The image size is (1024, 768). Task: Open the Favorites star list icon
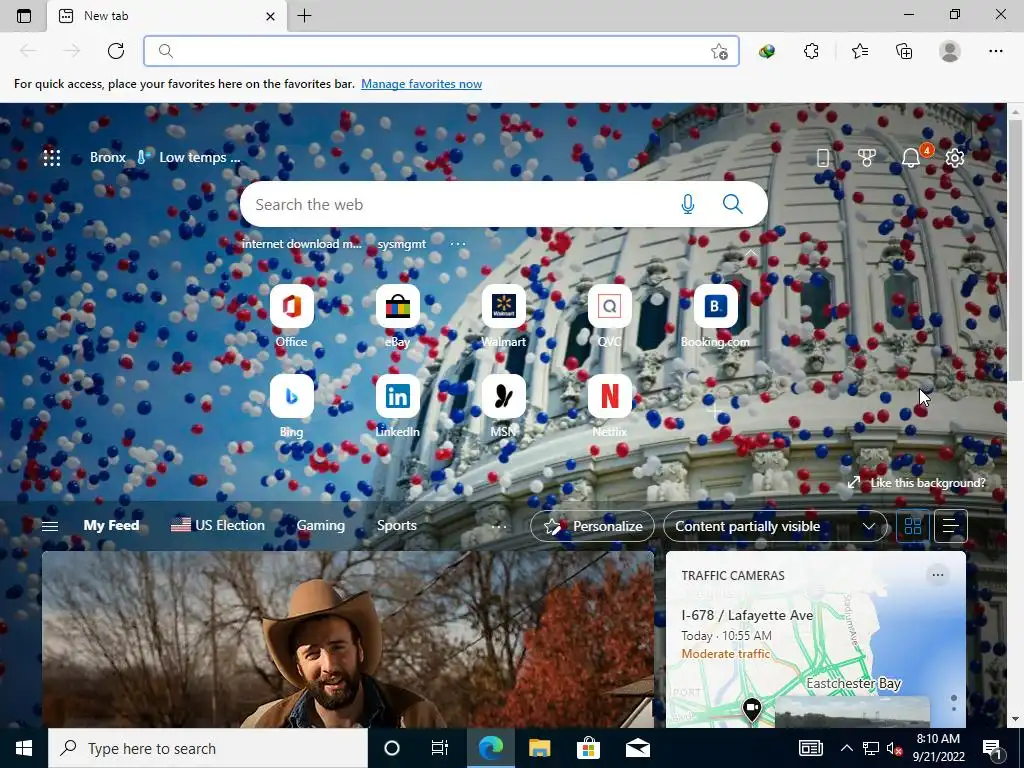pyautogui.click(x=860, y=51)
